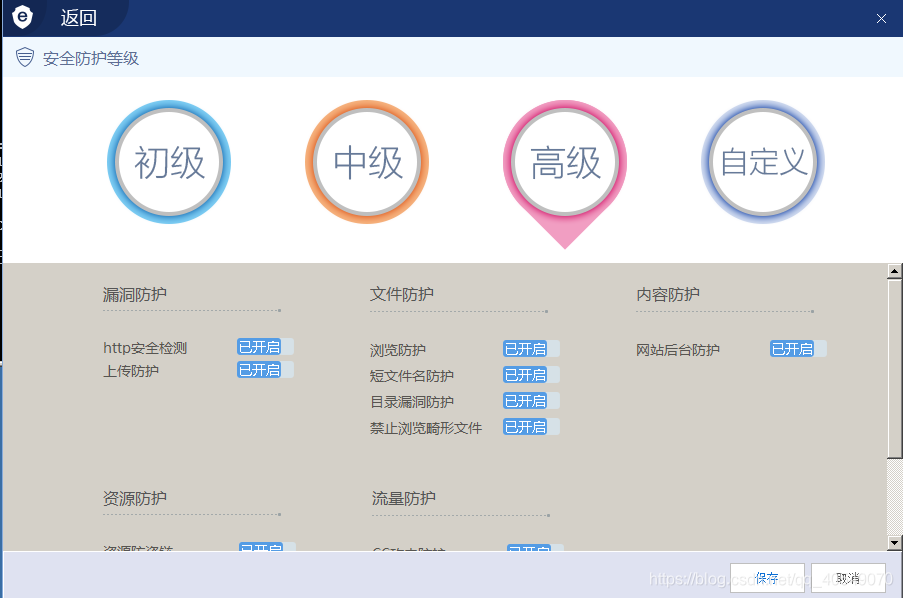Click the 漏洞防护 section heading
This screenshot has height=598, width=903.
(135, 294)
